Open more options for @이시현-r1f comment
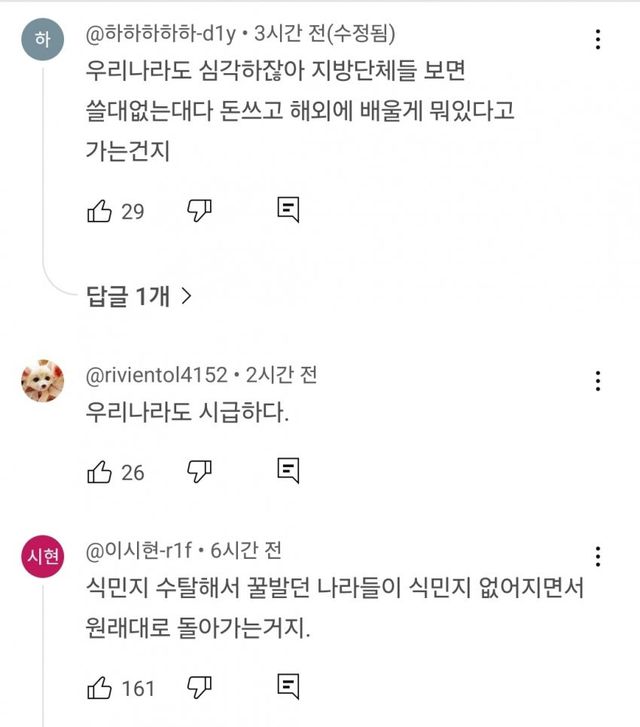Viewport: 640px width, 727px height. tap(598, 557)
